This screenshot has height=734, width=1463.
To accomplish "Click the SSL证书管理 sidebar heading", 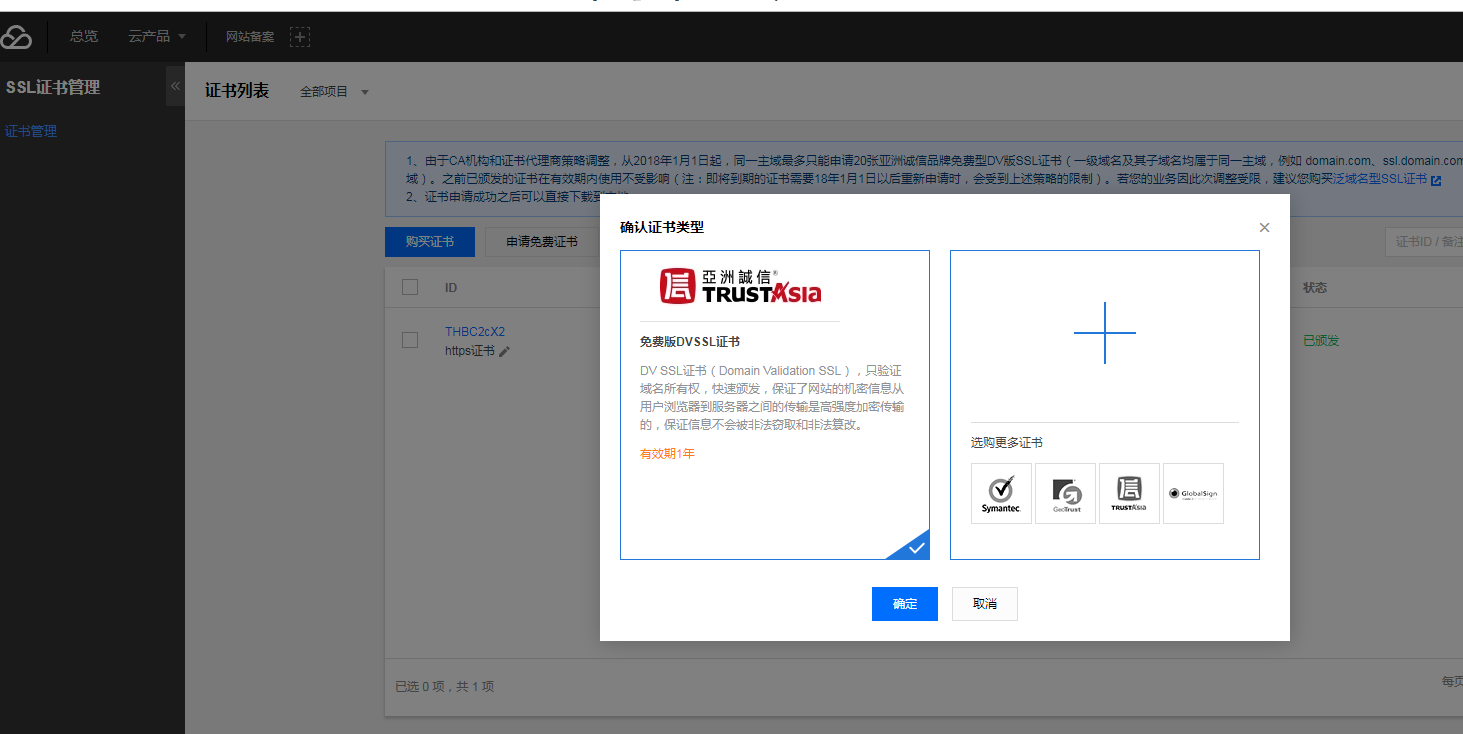I will point(53,87).
